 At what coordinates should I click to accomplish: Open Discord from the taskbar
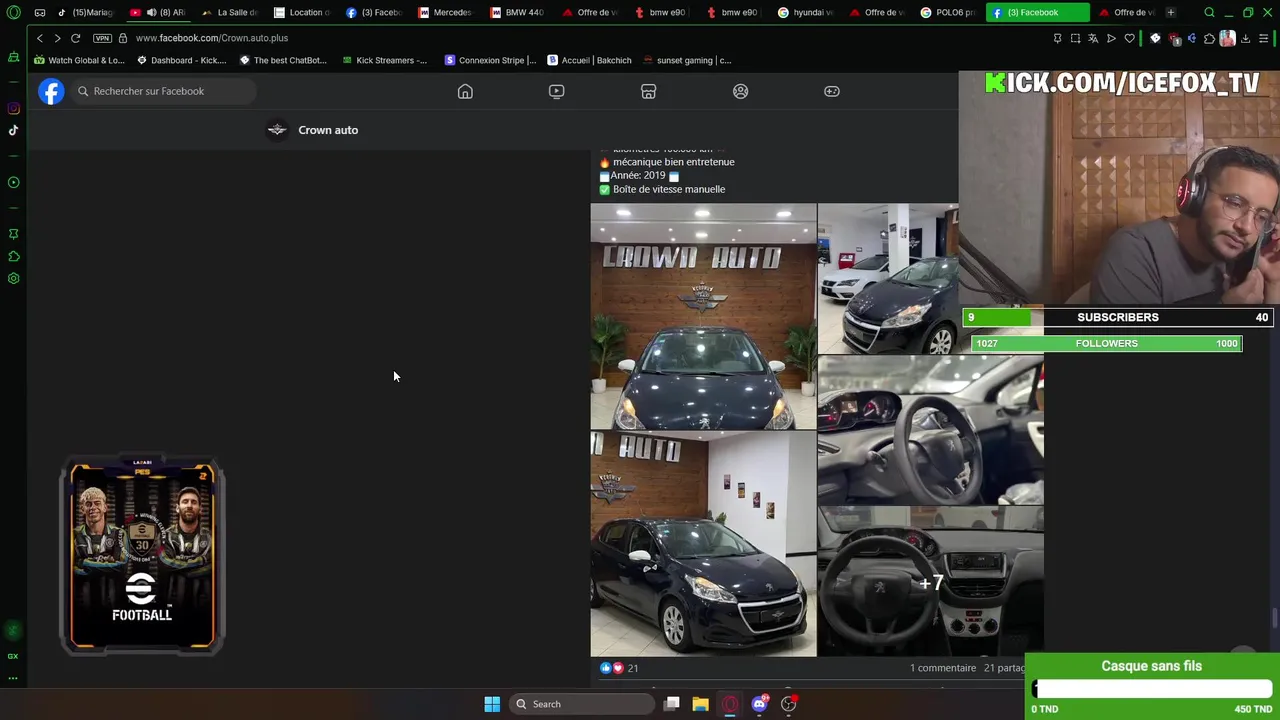[x=759, y=704]
